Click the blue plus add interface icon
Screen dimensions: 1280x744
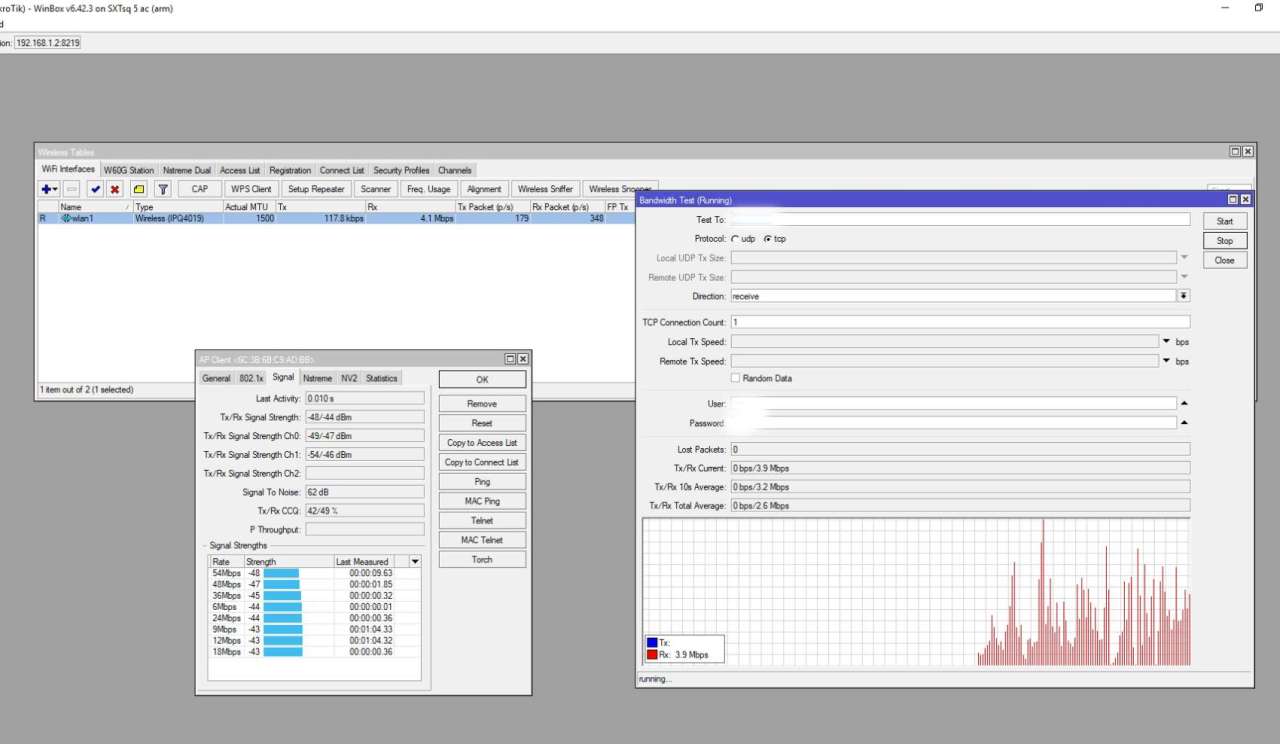[47, 189]
